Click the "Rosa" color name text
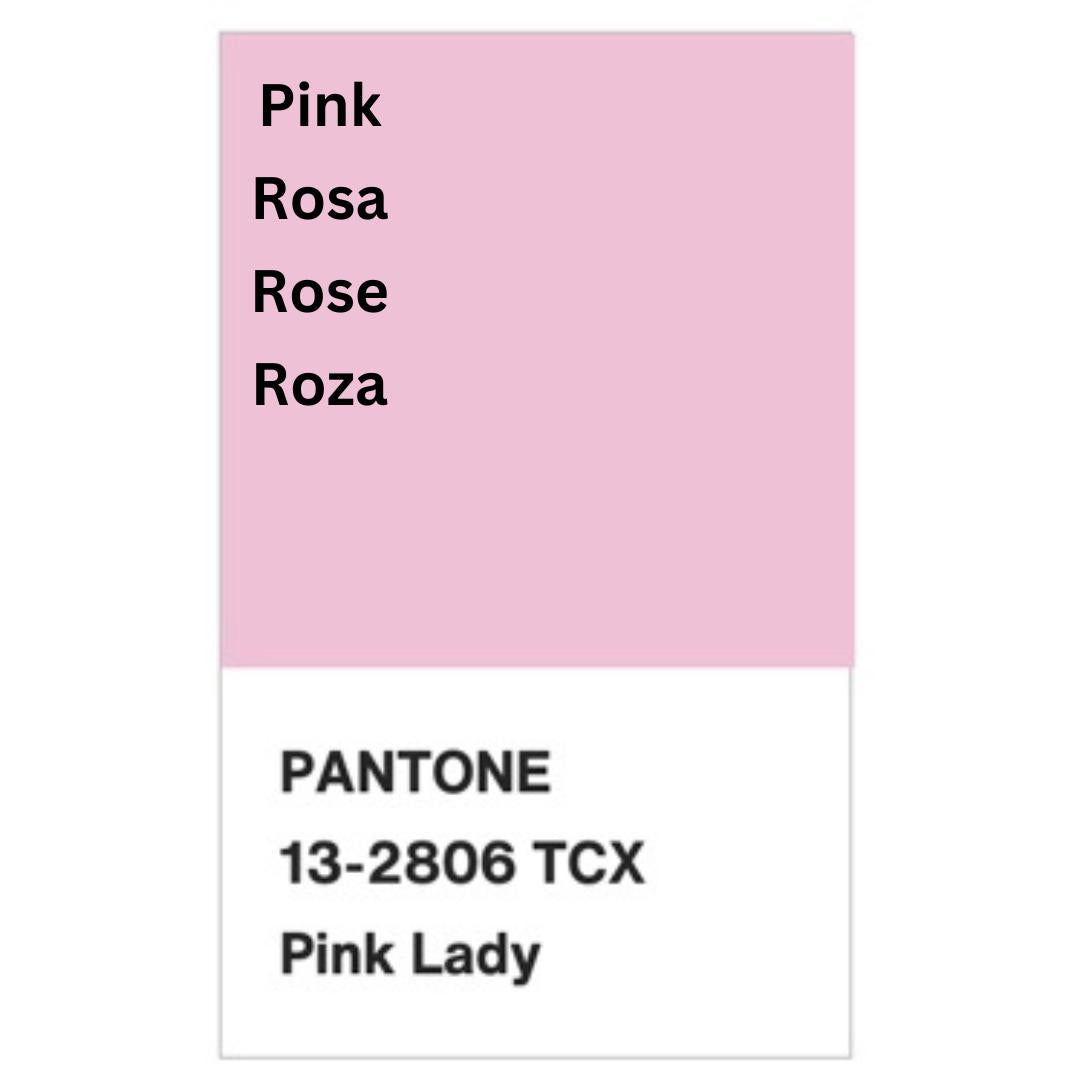This screenshot has width=1080, height=1080. point(320,199)
